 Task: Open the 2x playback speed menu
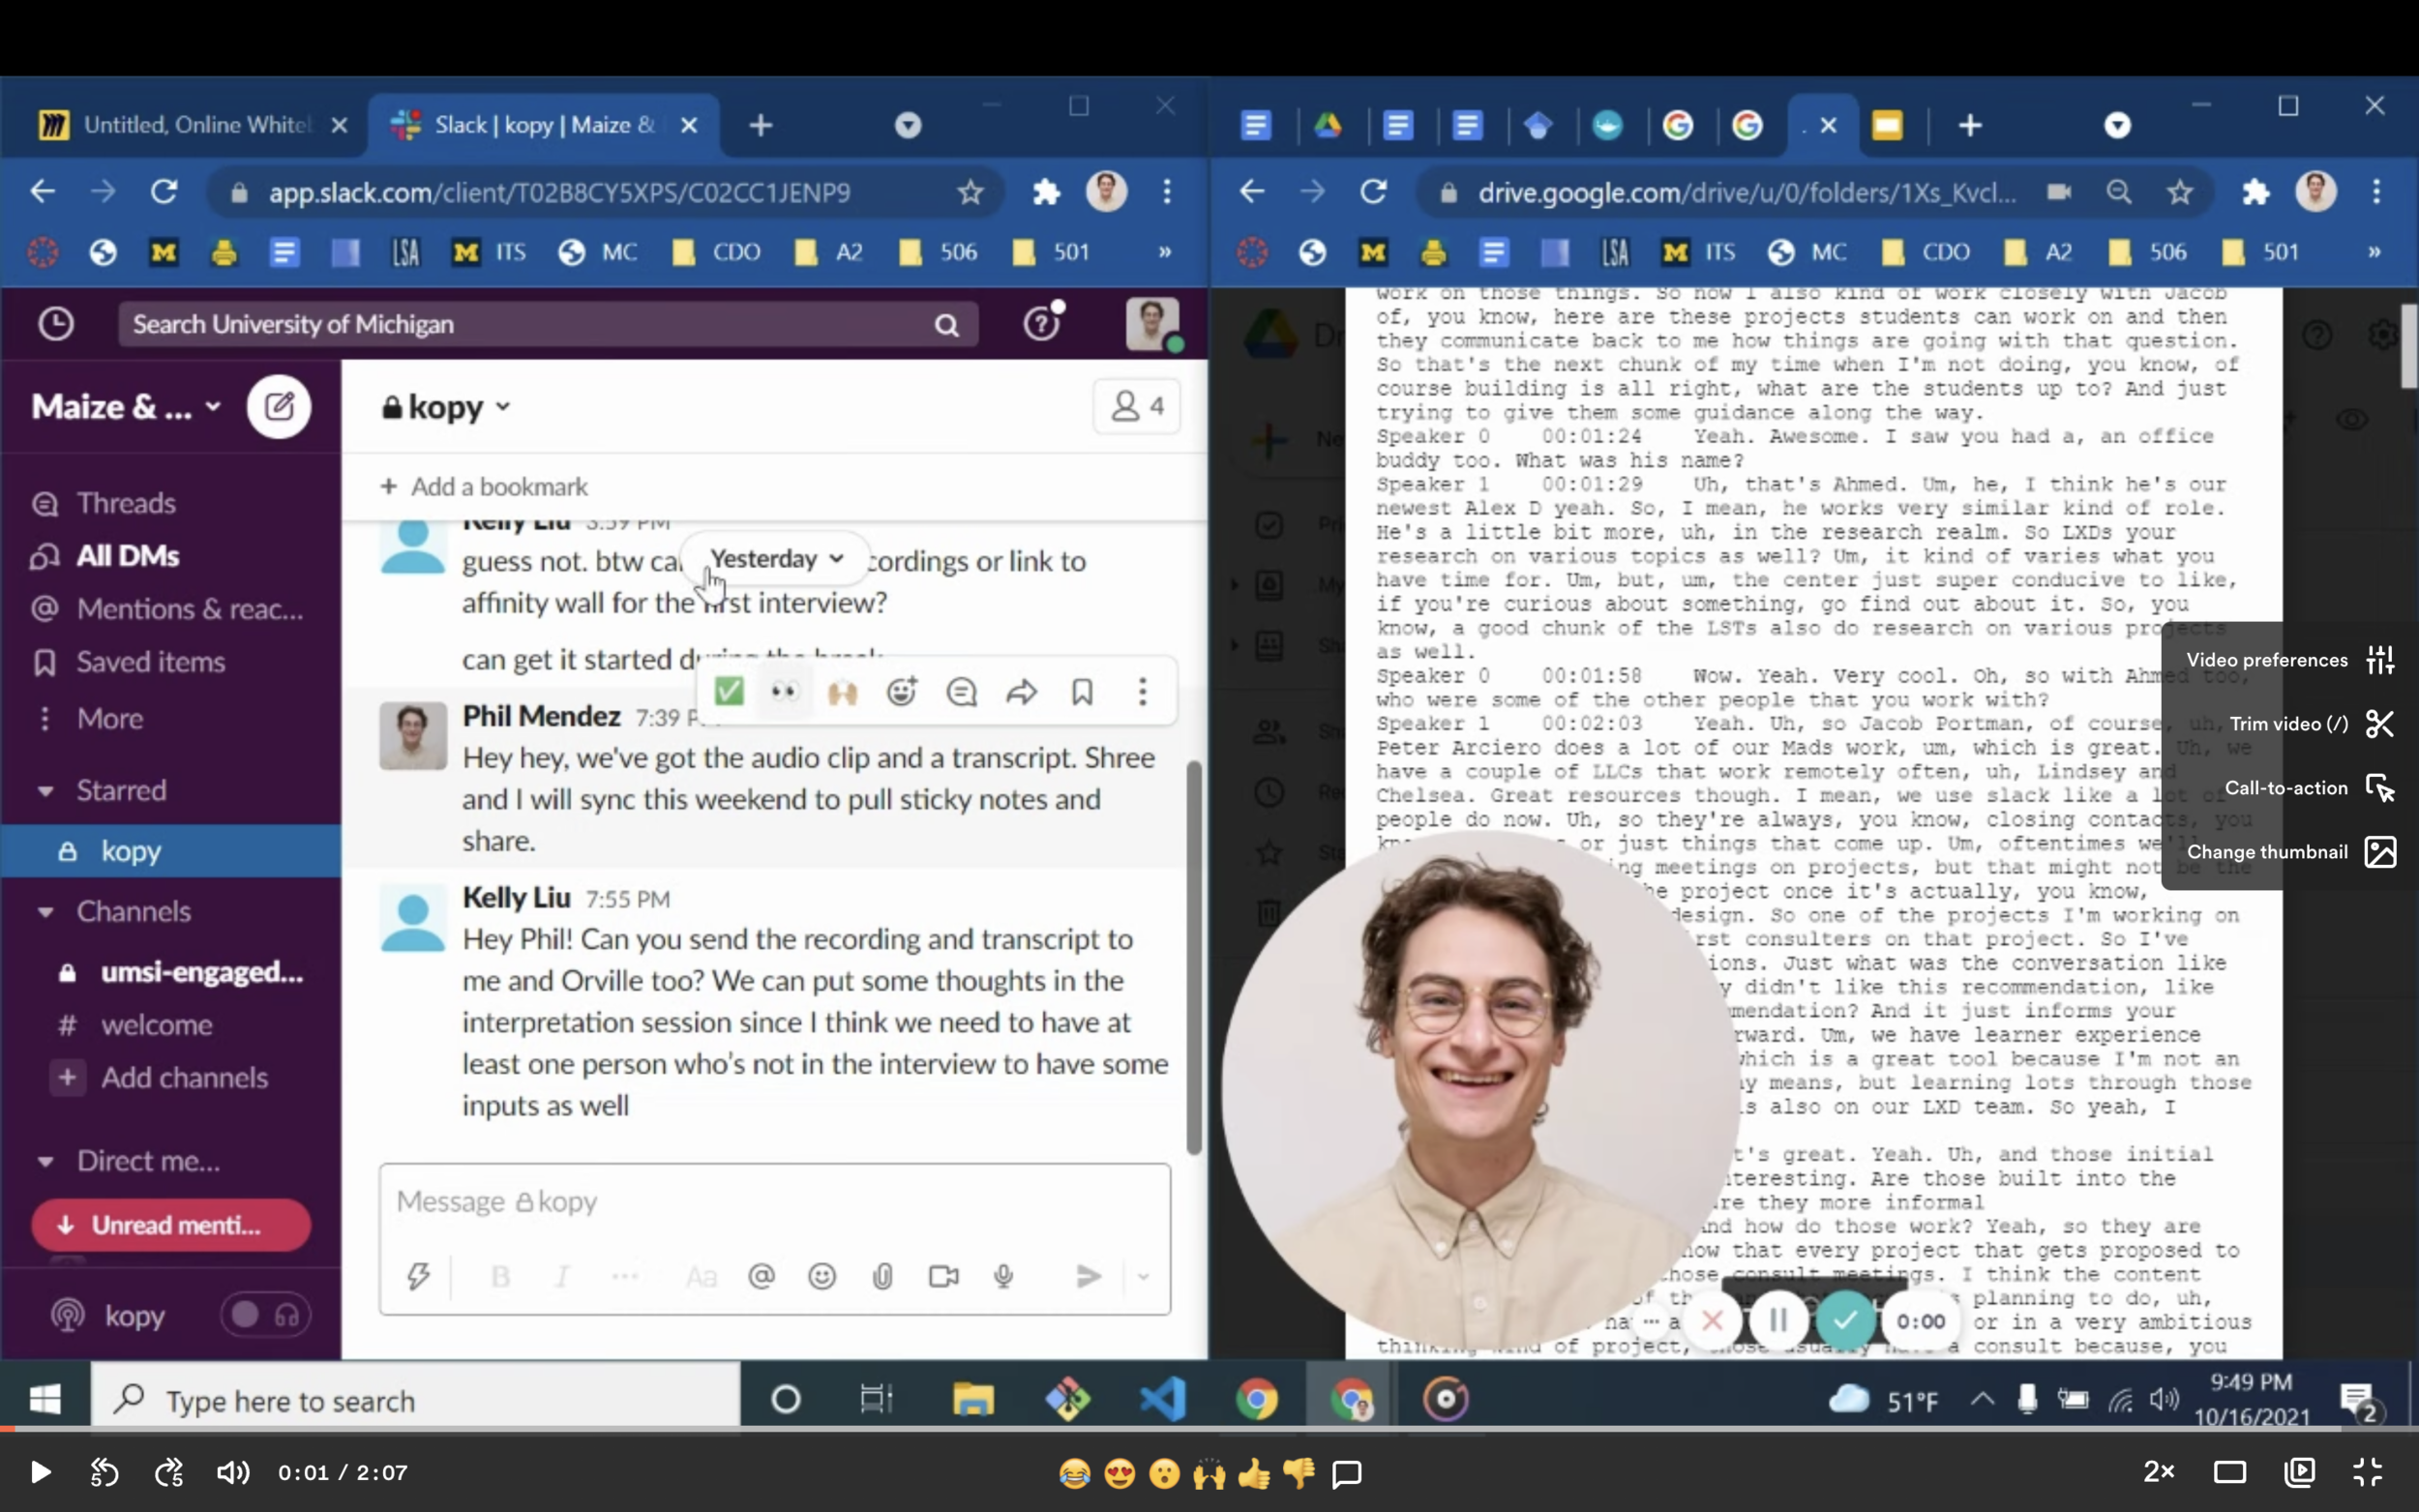2158,1472
